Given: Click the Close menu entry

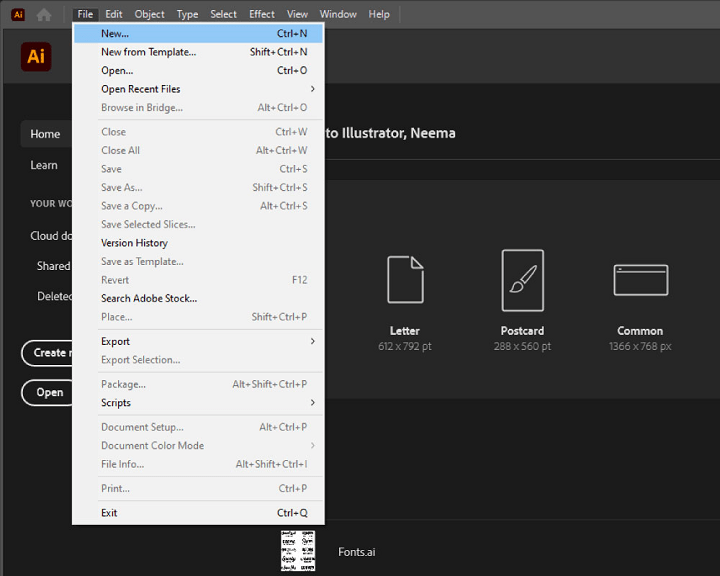Looking at the screenshot, I should coord(198,132).
